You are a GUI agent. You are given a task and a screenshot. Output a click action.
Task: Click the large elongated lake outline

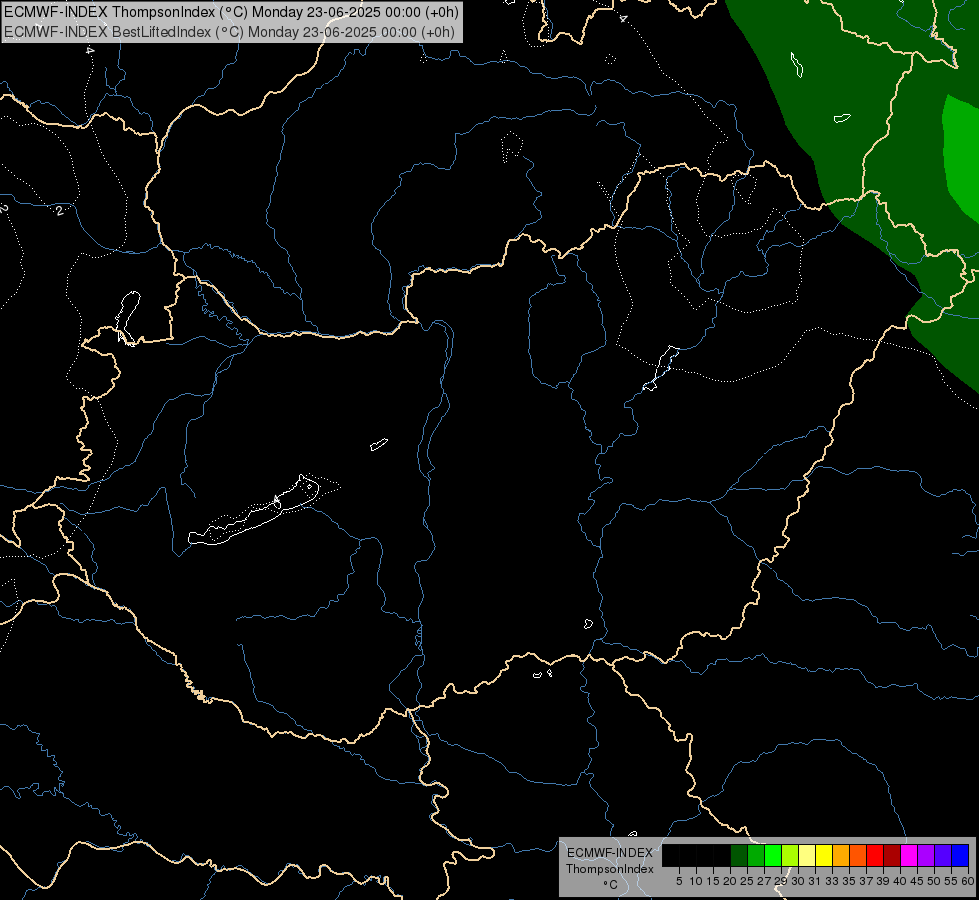coord(254,510)
